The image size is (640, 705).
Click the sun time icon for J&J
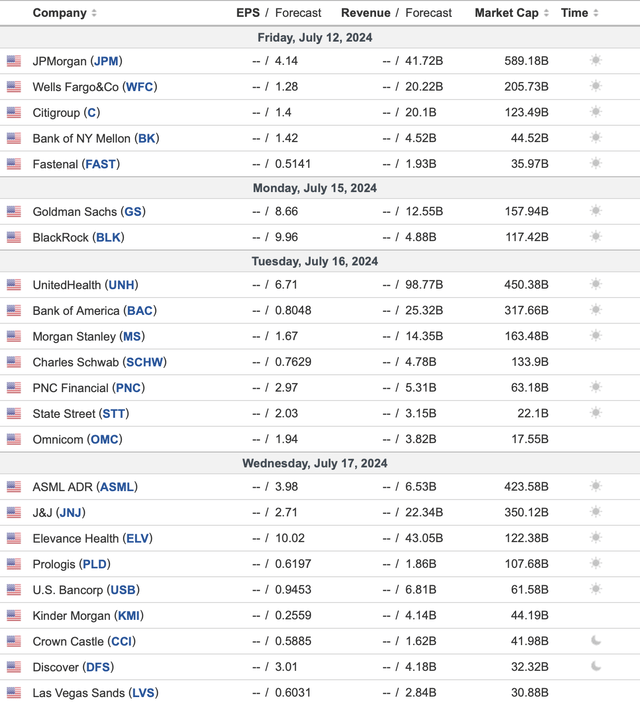pyautogui.click(x=595, y=512)
